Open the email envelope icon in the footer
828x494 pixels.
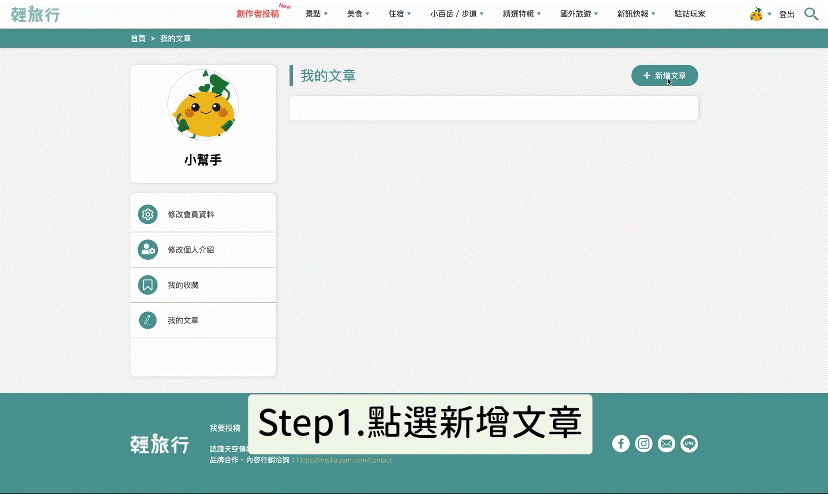point(666,443)
